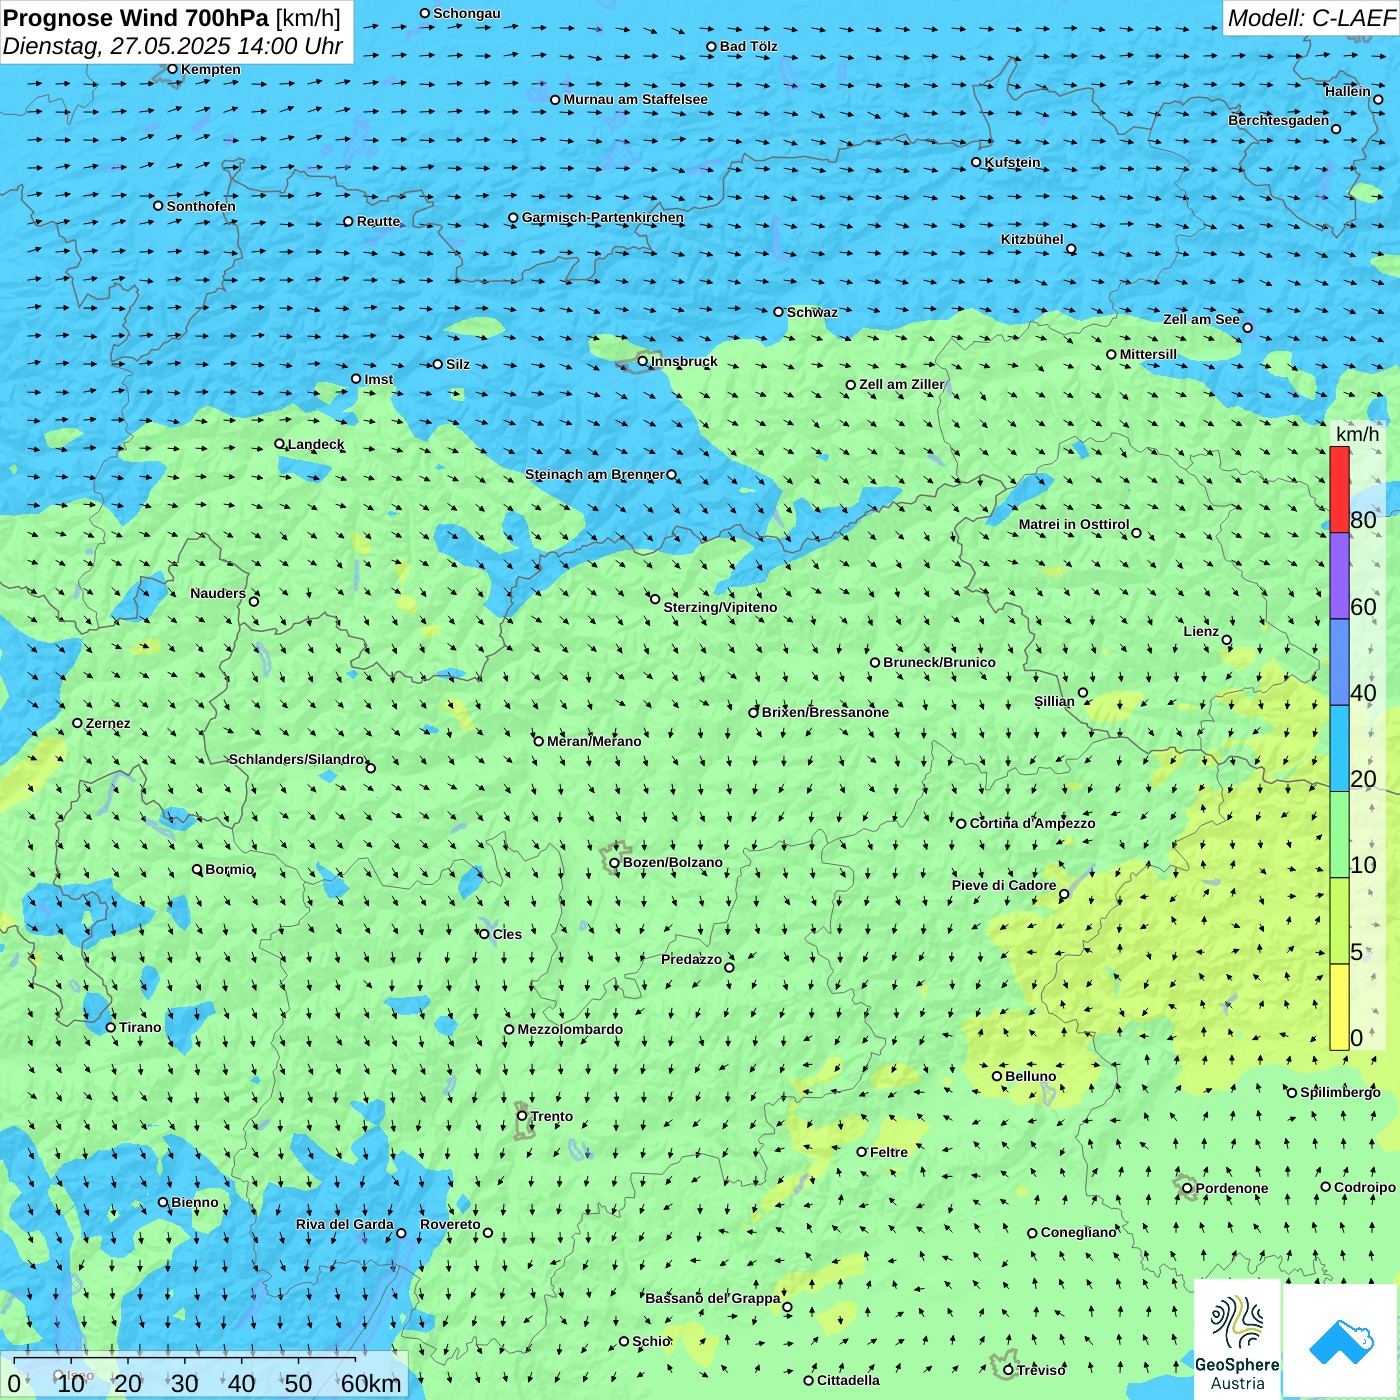
Task: Click the Bormio city marker
Action: click(x=198, y=869)
